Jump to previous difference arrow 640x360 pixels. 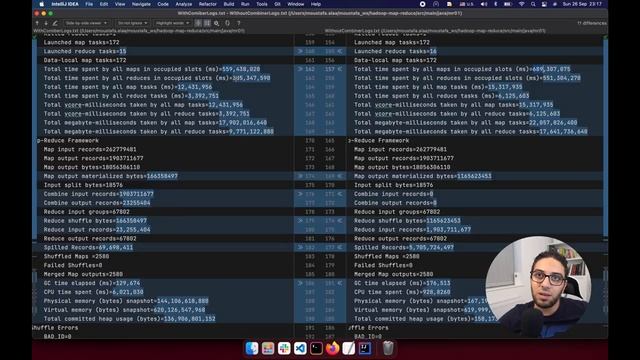(37, 23)
